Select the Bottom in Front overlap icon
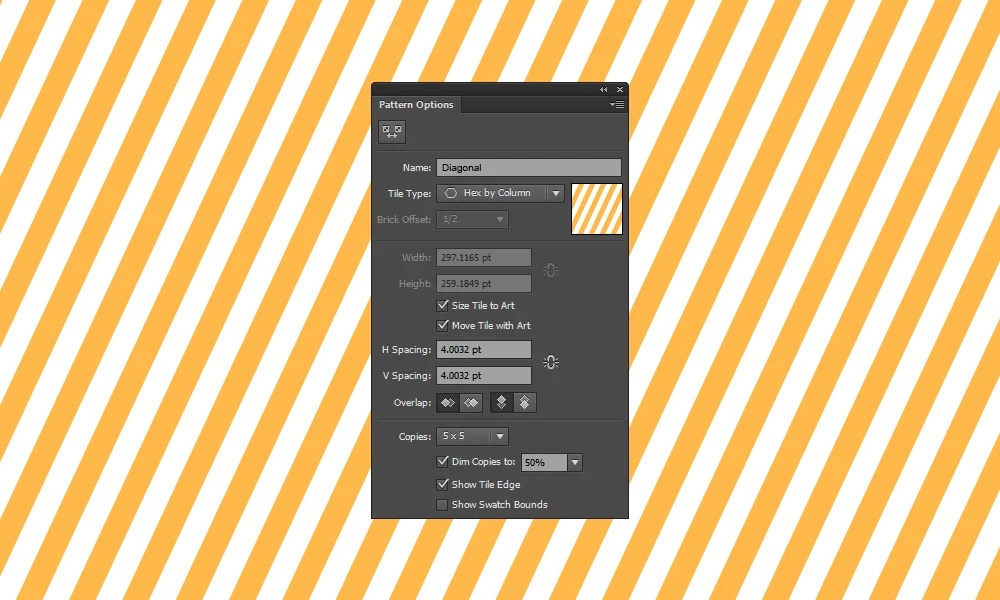This screenshot has width=1000, height=600. (524, 402)
